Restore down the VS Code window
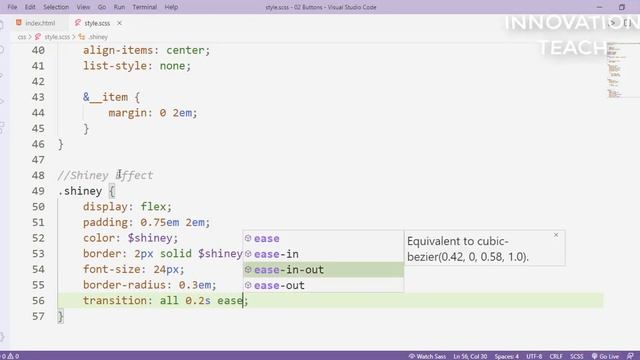640x360 pixels. coord(622,7)
